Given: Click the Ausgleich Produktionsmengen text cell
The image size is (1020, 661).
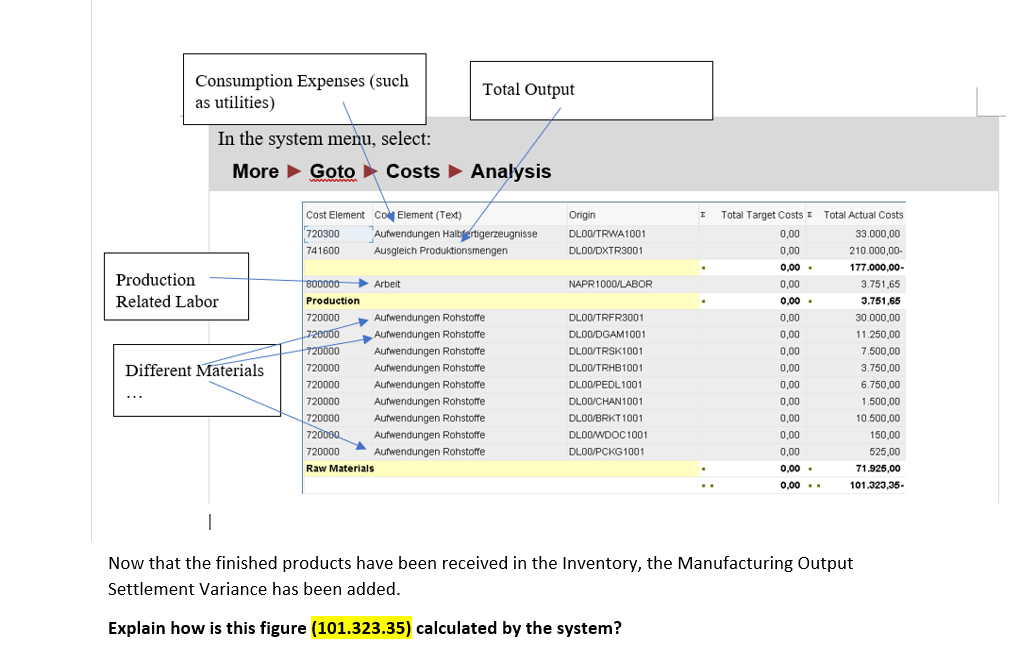Looking at the screenshot, I should click(x=440, y=250).
